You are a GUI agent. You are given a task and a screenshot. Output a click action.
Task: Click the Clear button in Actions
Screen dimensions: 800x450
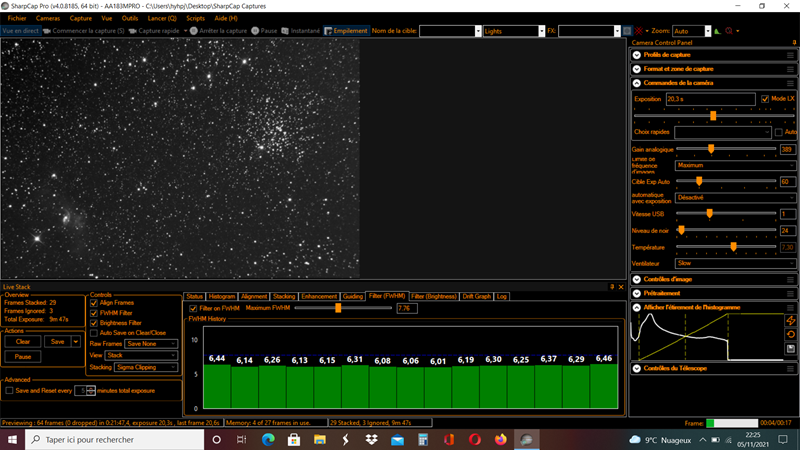tap(23, 341)
